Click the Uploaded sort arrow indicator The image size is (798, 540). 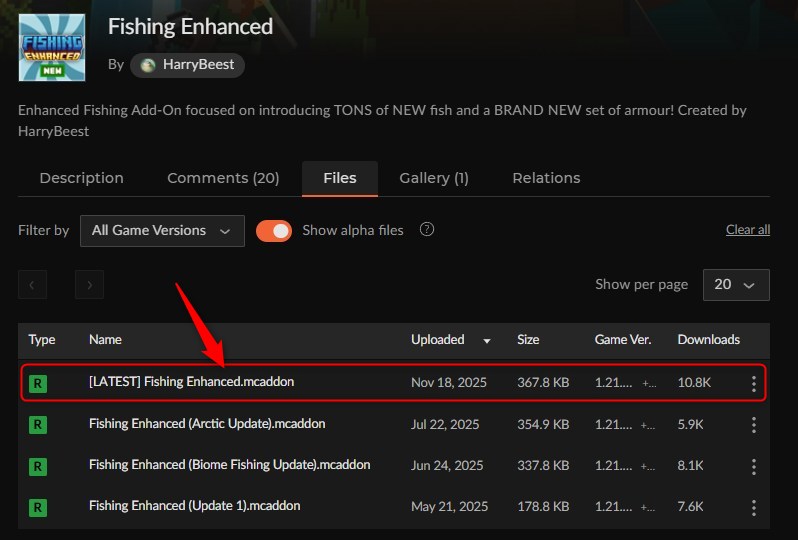coord(487,341)
